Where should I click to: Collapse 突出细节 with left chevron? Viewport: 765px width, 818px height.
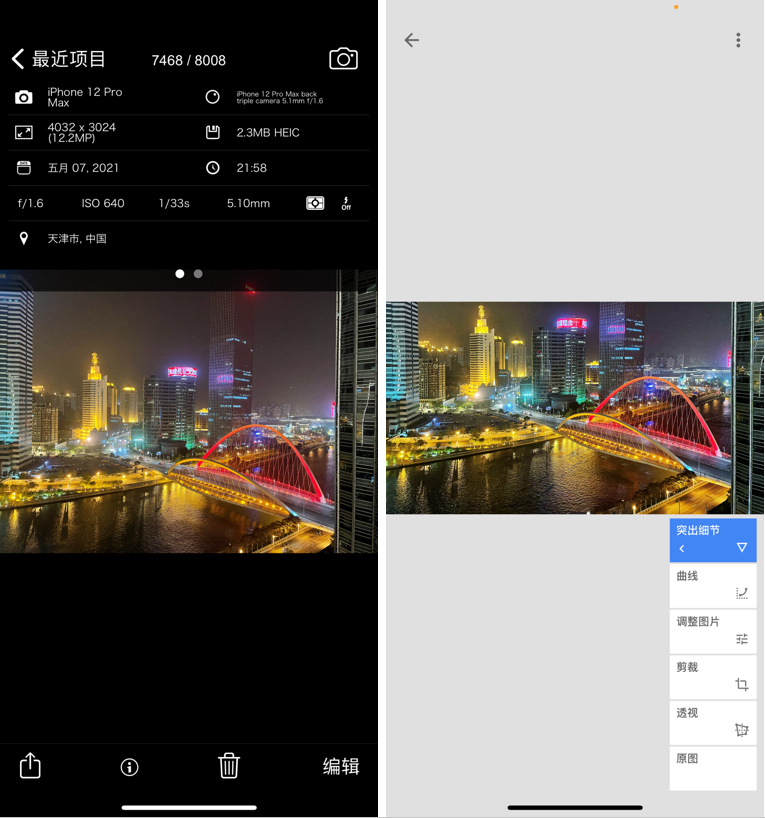coord(682,548)
